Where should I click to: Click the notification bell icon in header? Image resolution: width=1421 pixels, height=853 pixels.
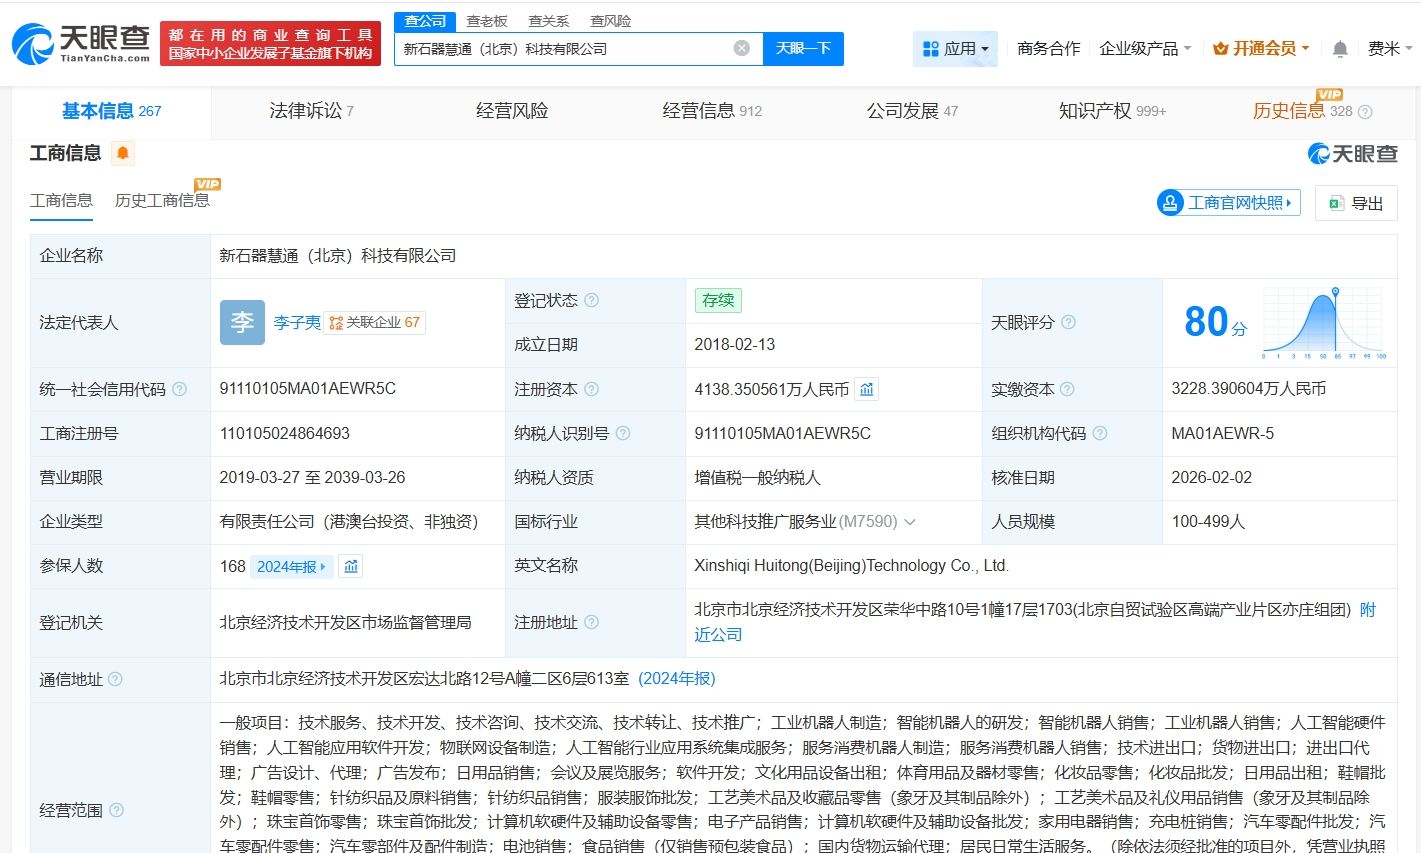1340,49
